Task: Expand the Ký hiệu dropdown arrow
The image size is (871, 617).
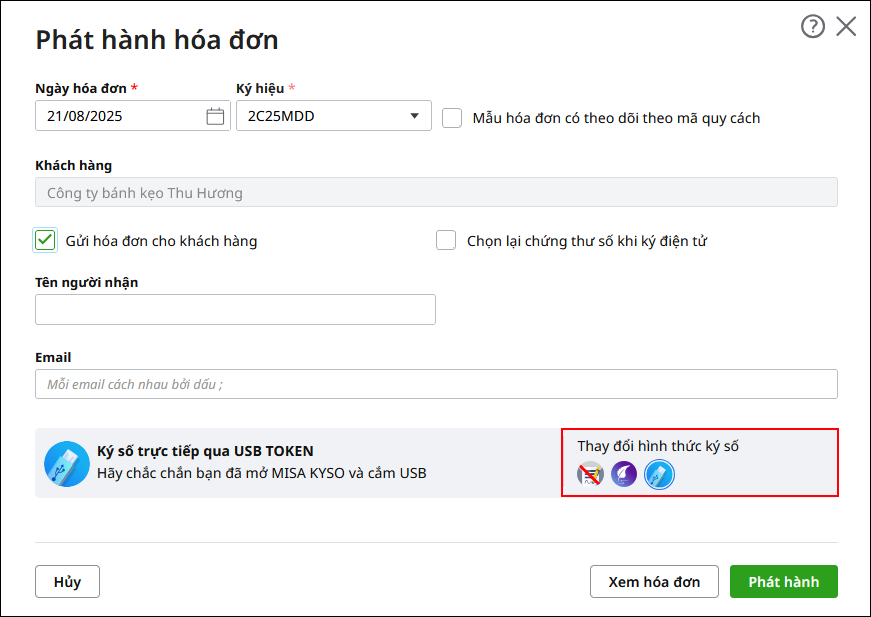Action: [x=415, y=116]
